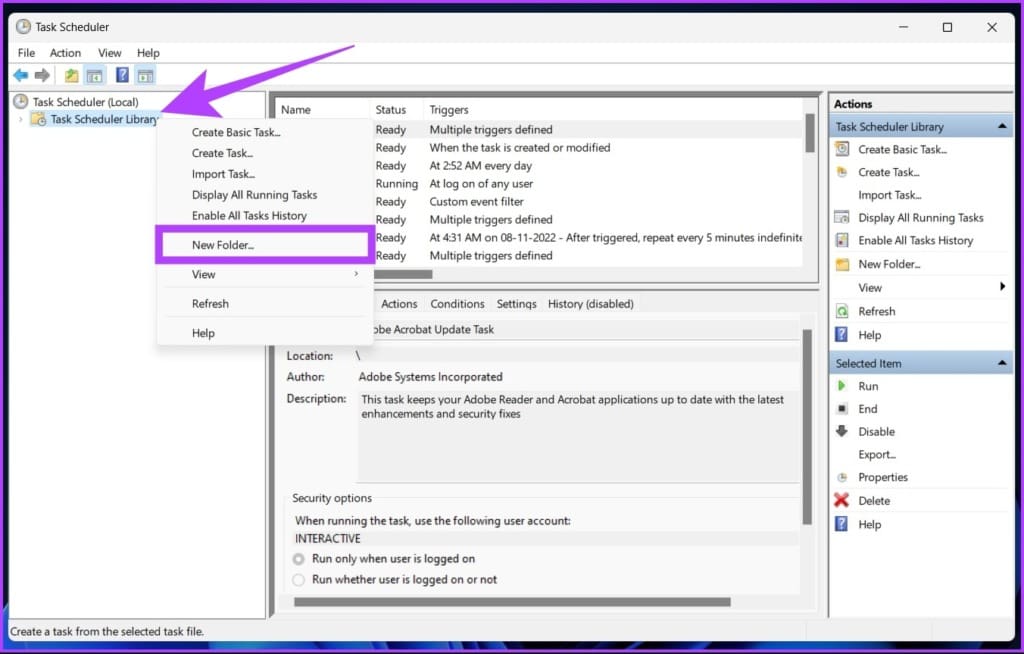The width and height of the screenshot is (1024, 654).
Task: Expand the Task Scheduler Library tree node
Action: point(21,119)
